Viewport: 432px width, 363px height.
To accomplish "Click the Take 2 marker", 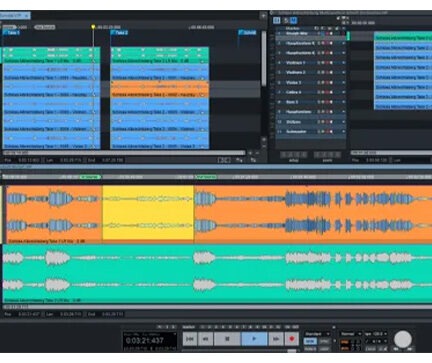I will point(119,33).
